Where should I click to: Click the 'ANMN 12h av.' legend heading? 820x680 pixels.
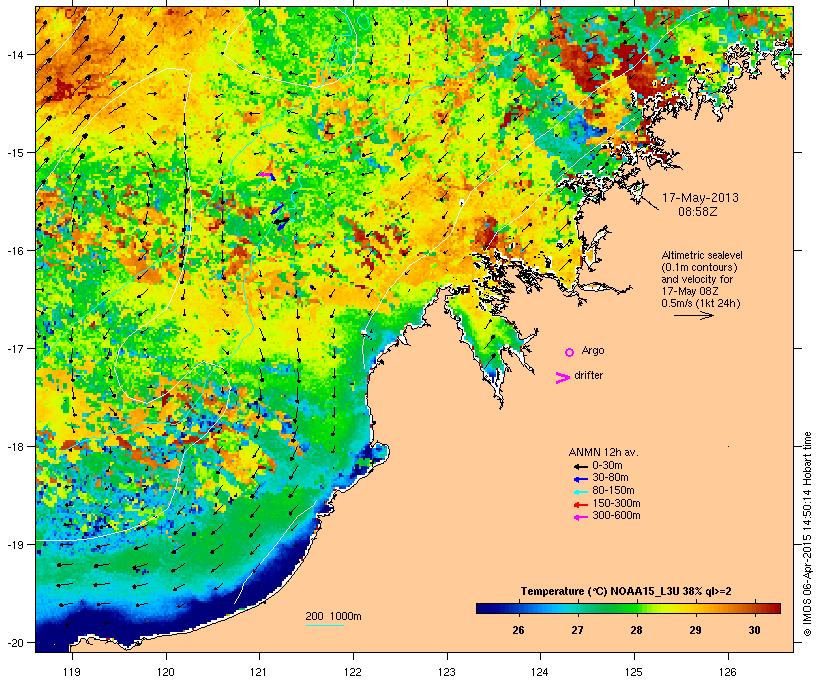pyautogui.click(x=603, y=452)
